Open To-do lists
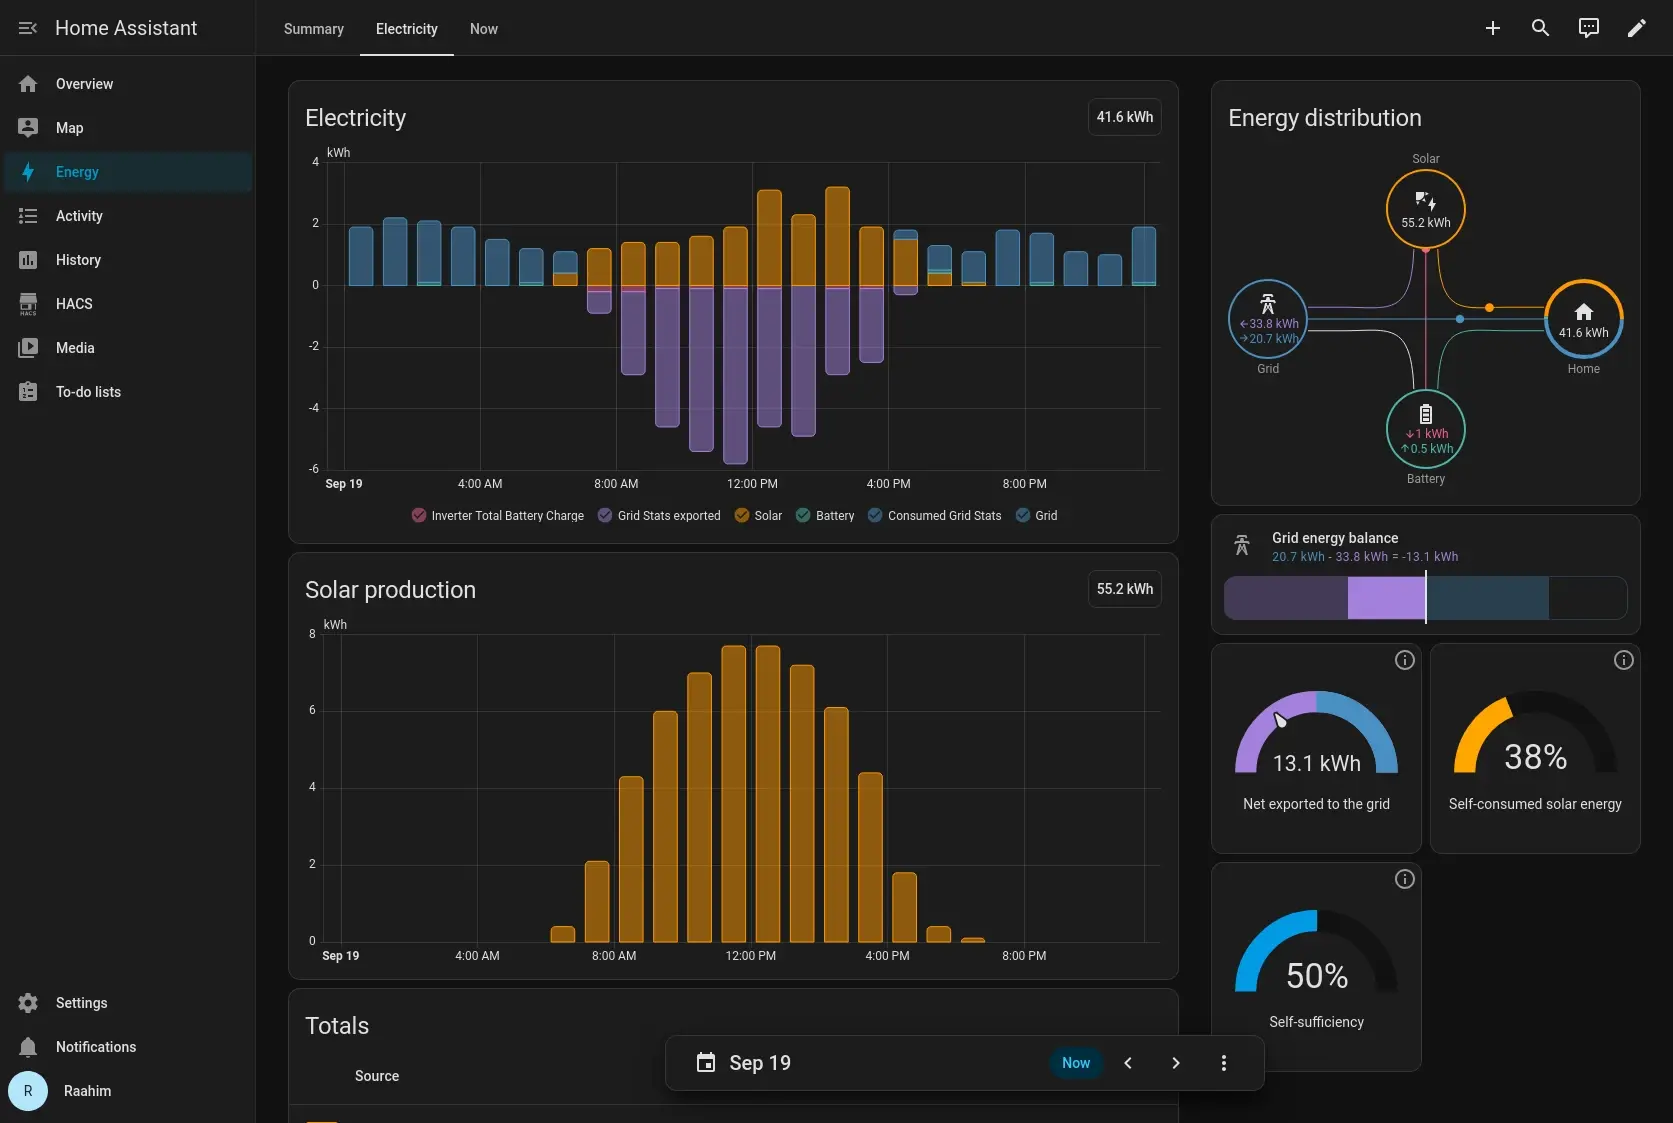This screenshot has height=1123, width=1673. (128, 392)
